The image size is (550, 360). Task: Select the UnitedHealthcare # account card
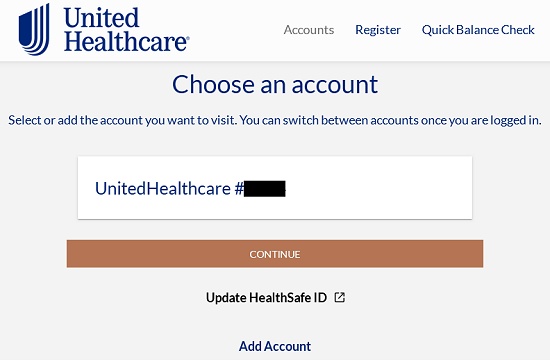click(x=275, y=188)
